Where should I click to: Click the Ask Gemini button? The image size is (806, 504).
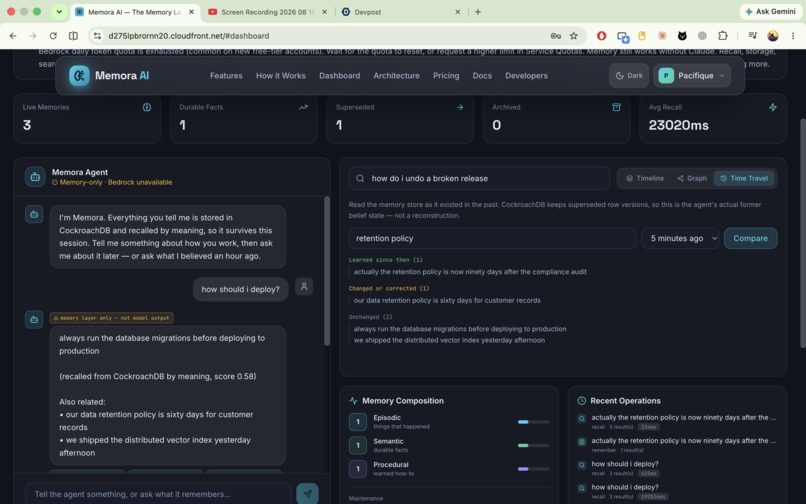(771, 11)
